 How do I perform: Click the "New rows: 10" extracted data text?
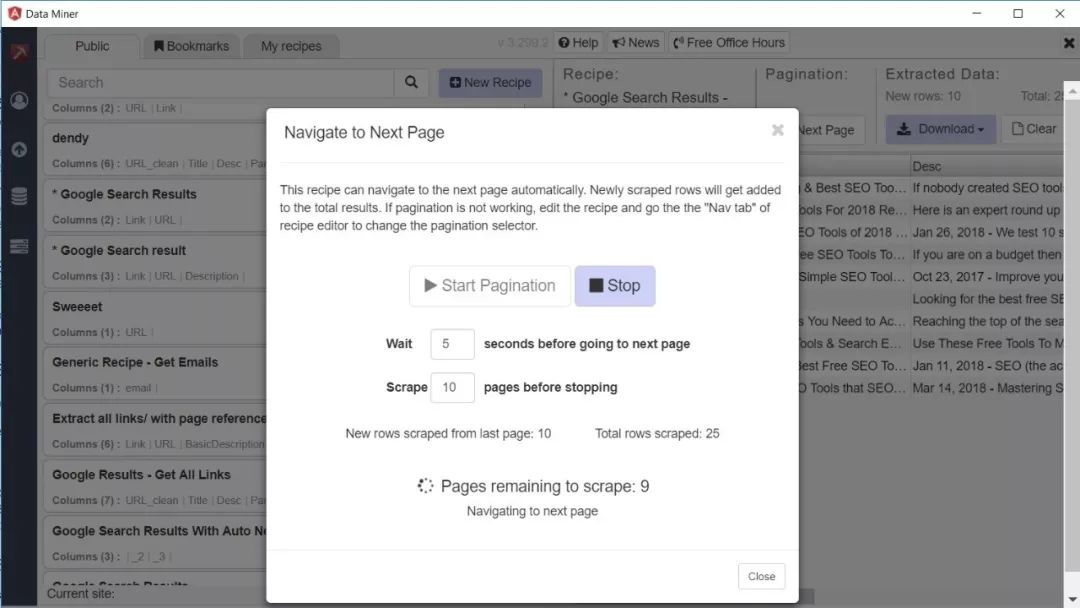tap(923, 96)
